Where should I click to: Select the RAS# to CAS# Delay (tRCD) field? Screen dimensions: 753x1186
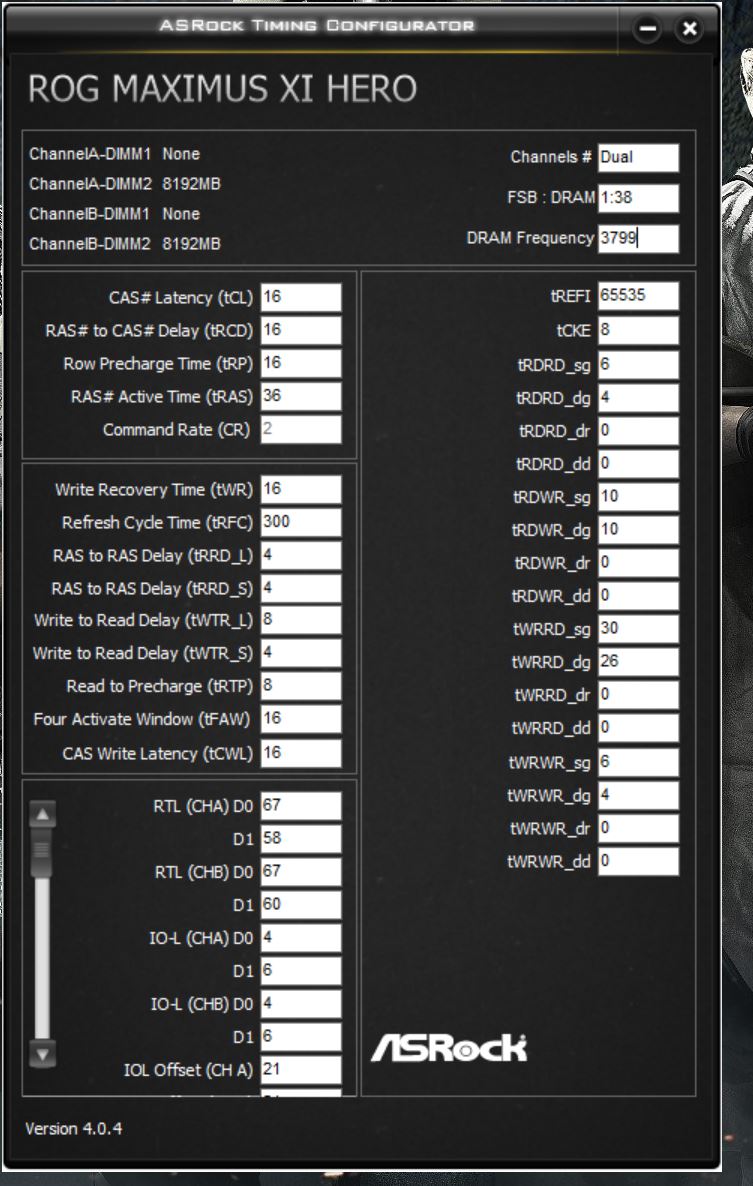pos(301,331)
